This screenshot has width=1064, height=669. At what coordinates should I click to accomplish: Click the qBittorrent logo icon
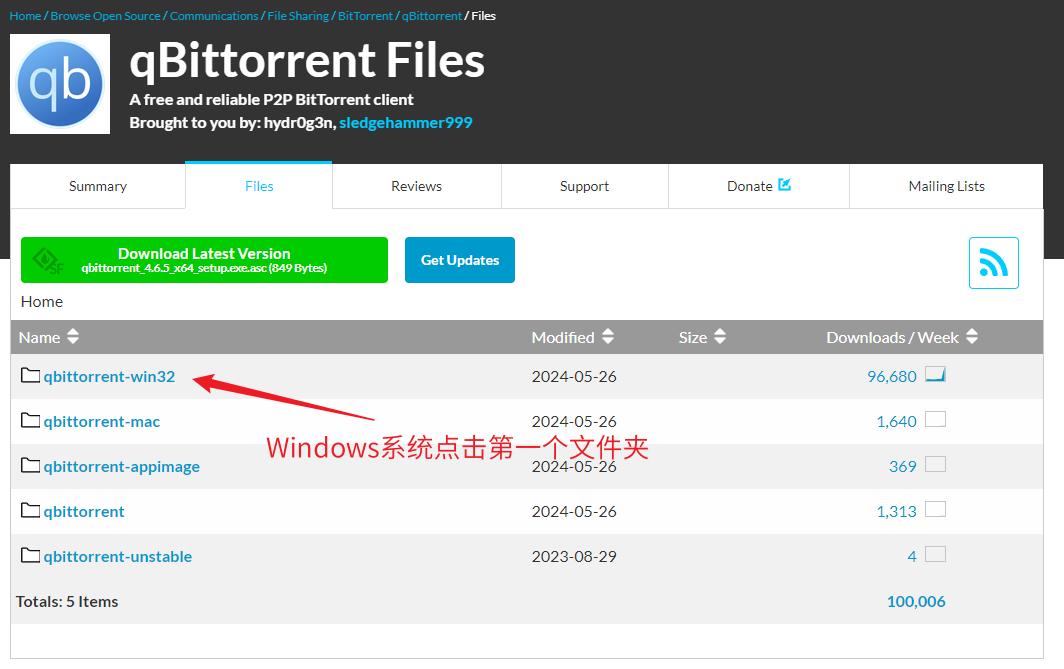[60, 84]
